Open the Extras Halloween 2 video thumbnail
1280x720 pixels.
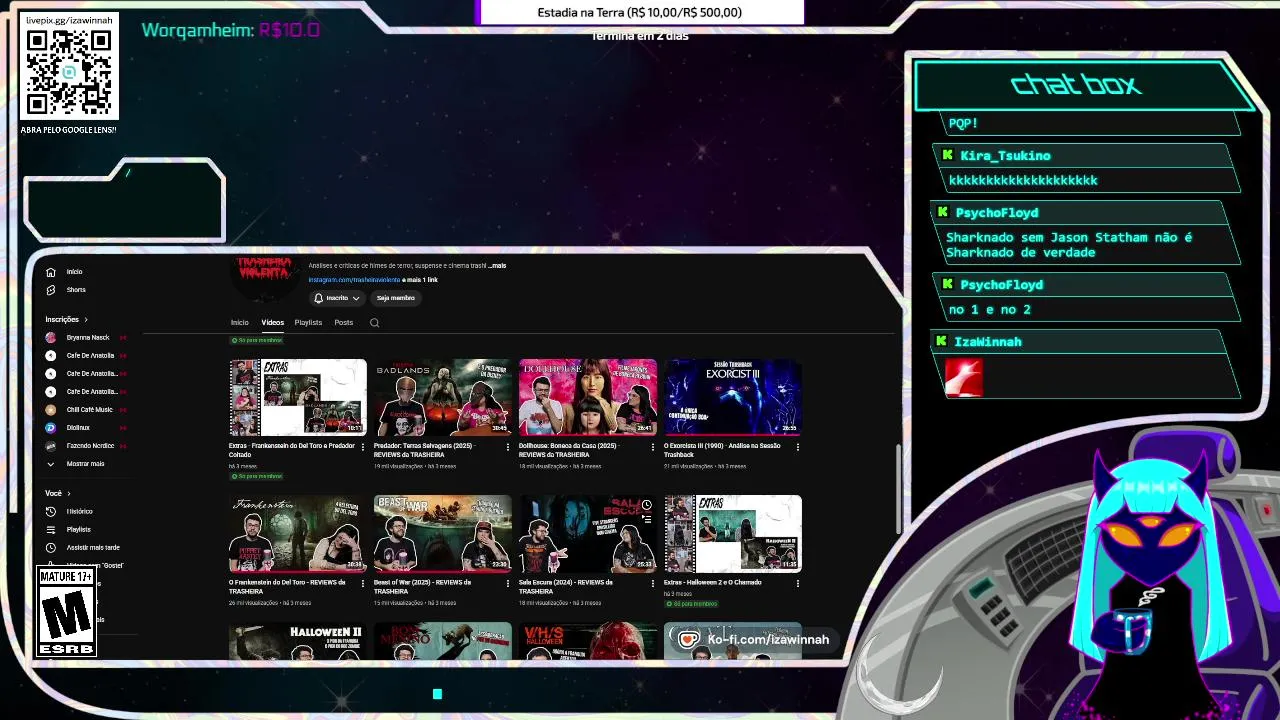point(733,534)
